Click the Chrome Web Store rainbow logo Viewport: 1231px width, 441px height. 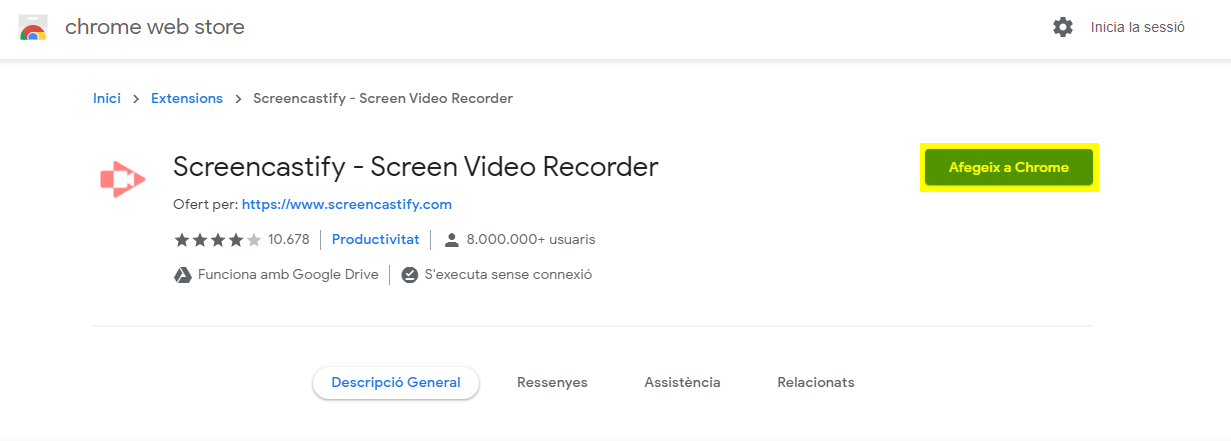click(33, 28)
